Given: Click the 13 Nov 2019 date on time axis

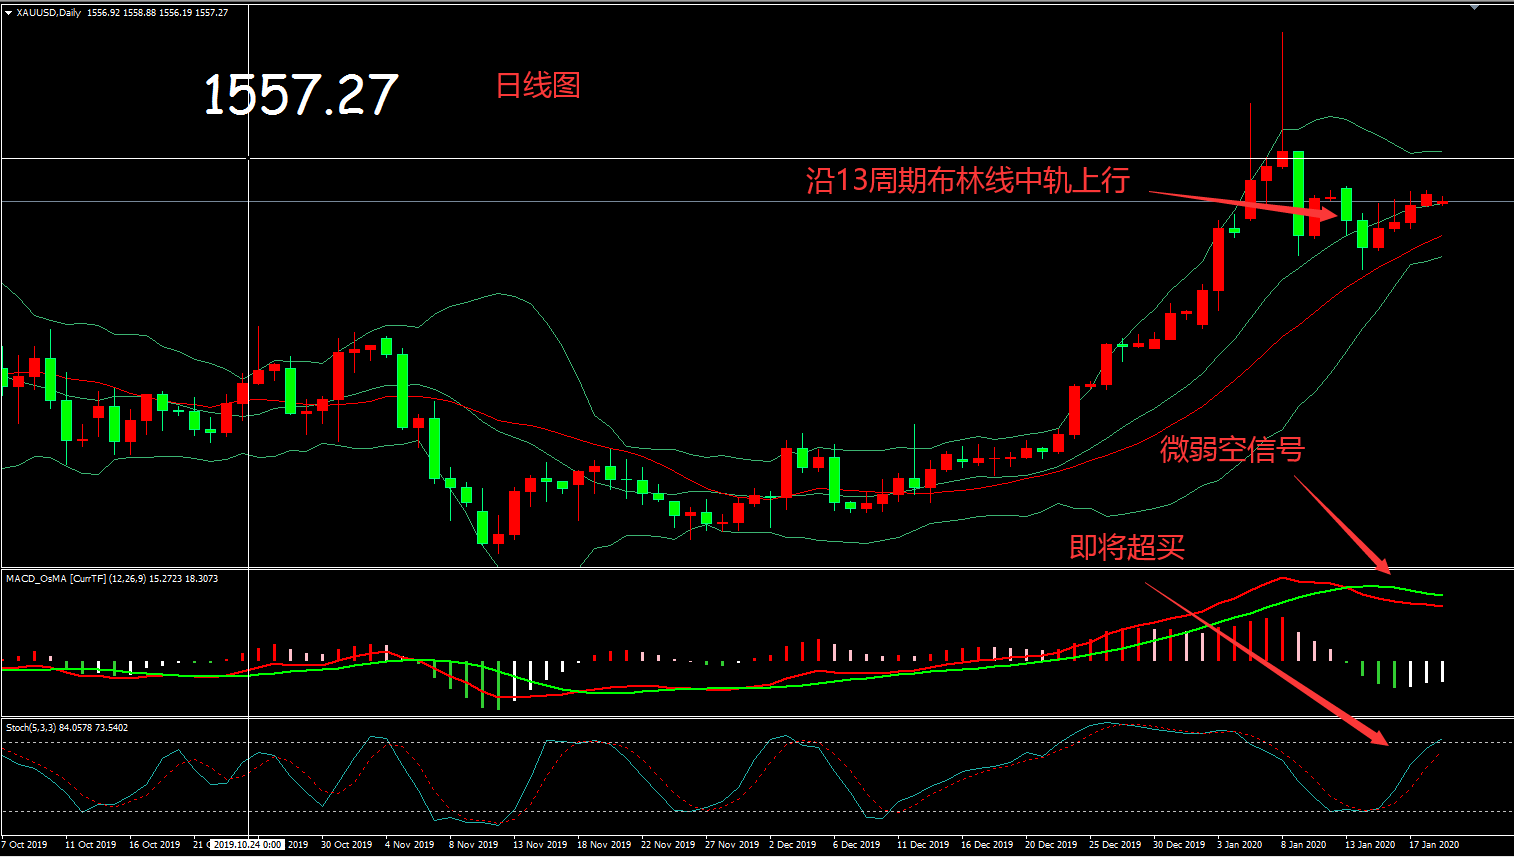Looking at the screenshot, I should (540, 845).
